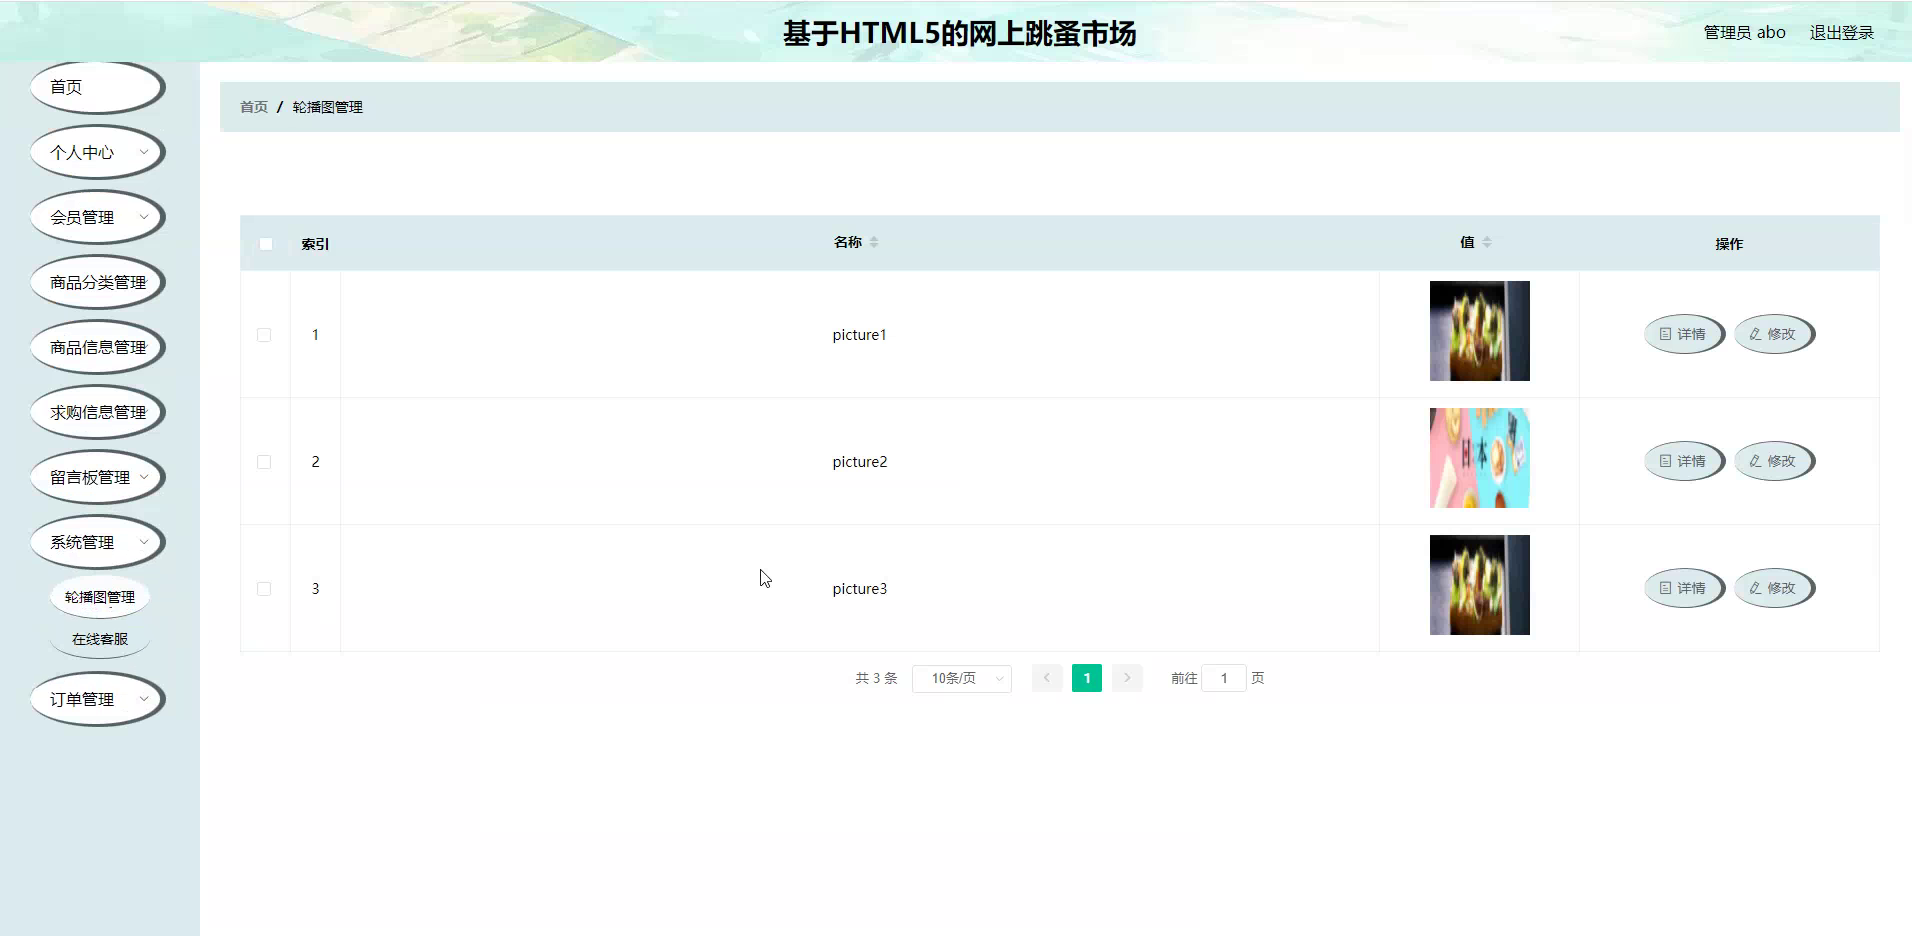Select 在线客服 submenu item
The height and width of the screenshot is (936, 1912).
100,639
